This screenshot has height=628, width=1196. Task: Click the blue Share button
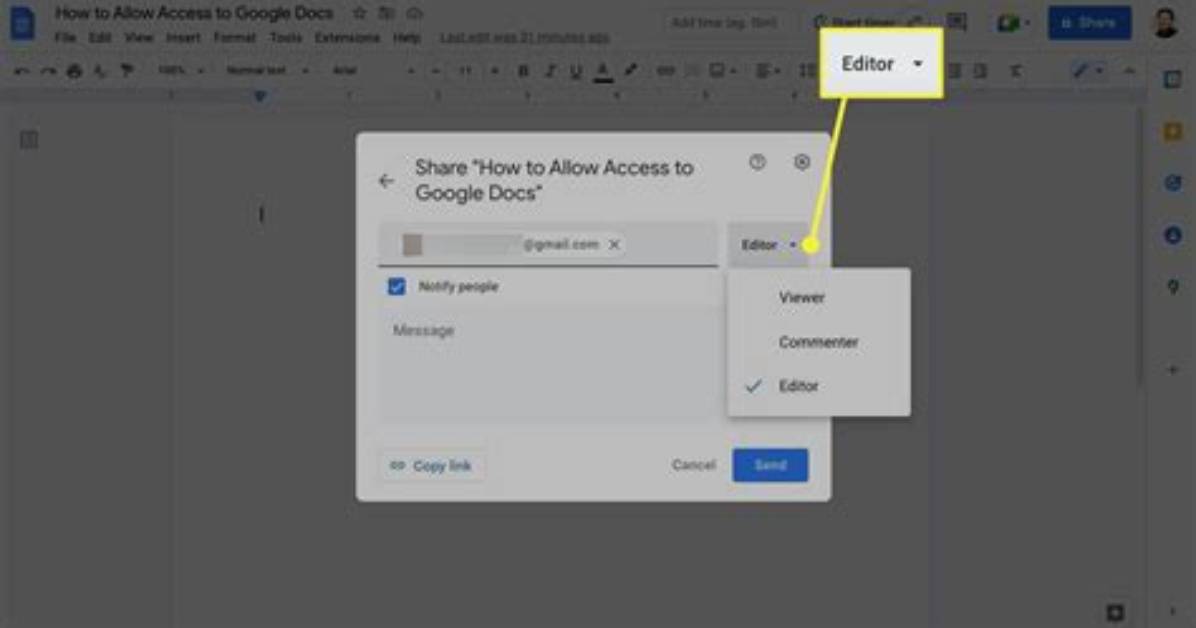[x=1089, y=23]
